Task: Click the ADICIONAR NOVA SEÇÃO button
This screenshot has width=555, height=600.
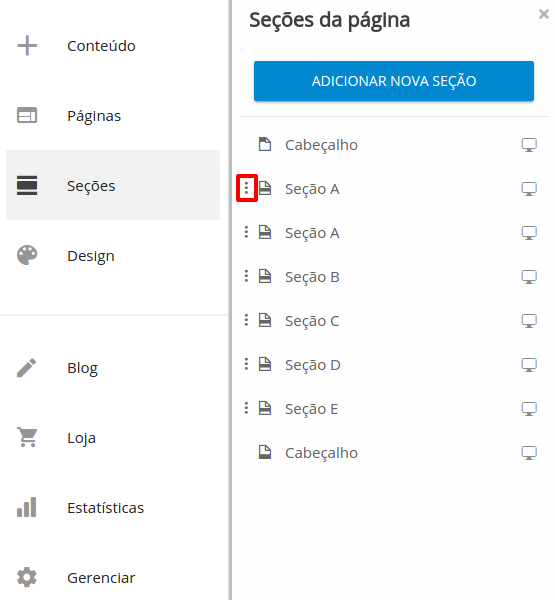Action: 394,81
